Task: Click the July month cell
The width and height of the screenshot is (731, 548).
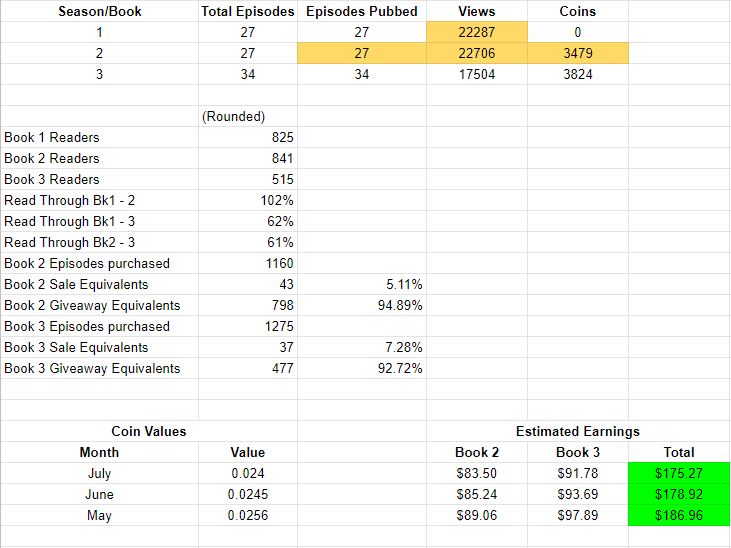Action: point(99,473)
